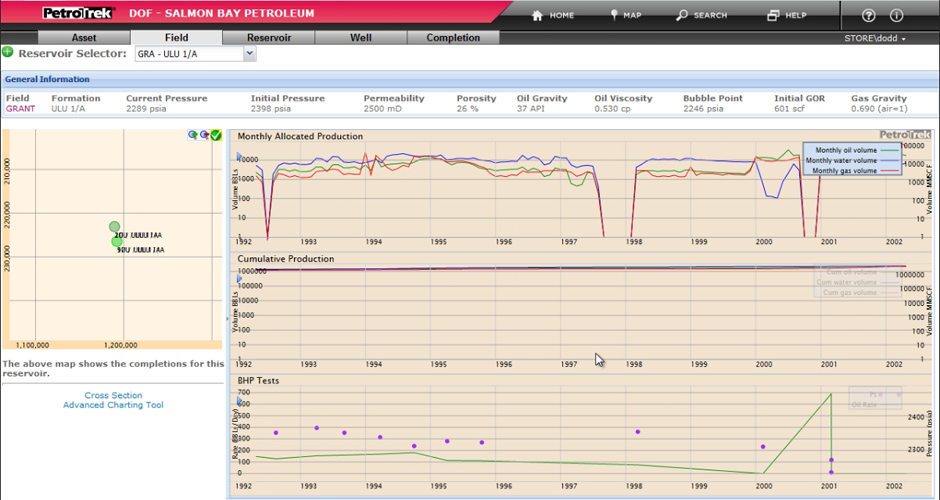Open the Map pin icon
Image resolution: width=940 pixels, height=500 pixels.
click(x=613, y=15)
